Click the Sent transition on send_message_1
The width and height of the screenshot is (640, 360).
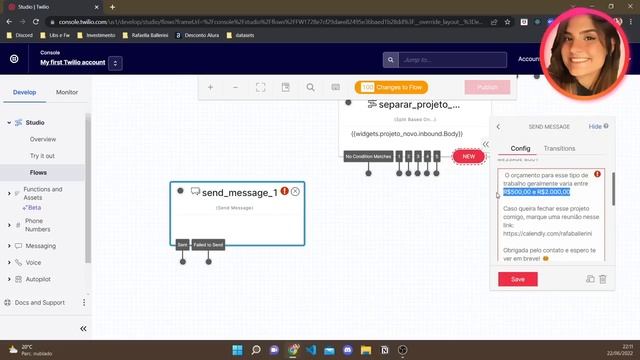[182, 245]
